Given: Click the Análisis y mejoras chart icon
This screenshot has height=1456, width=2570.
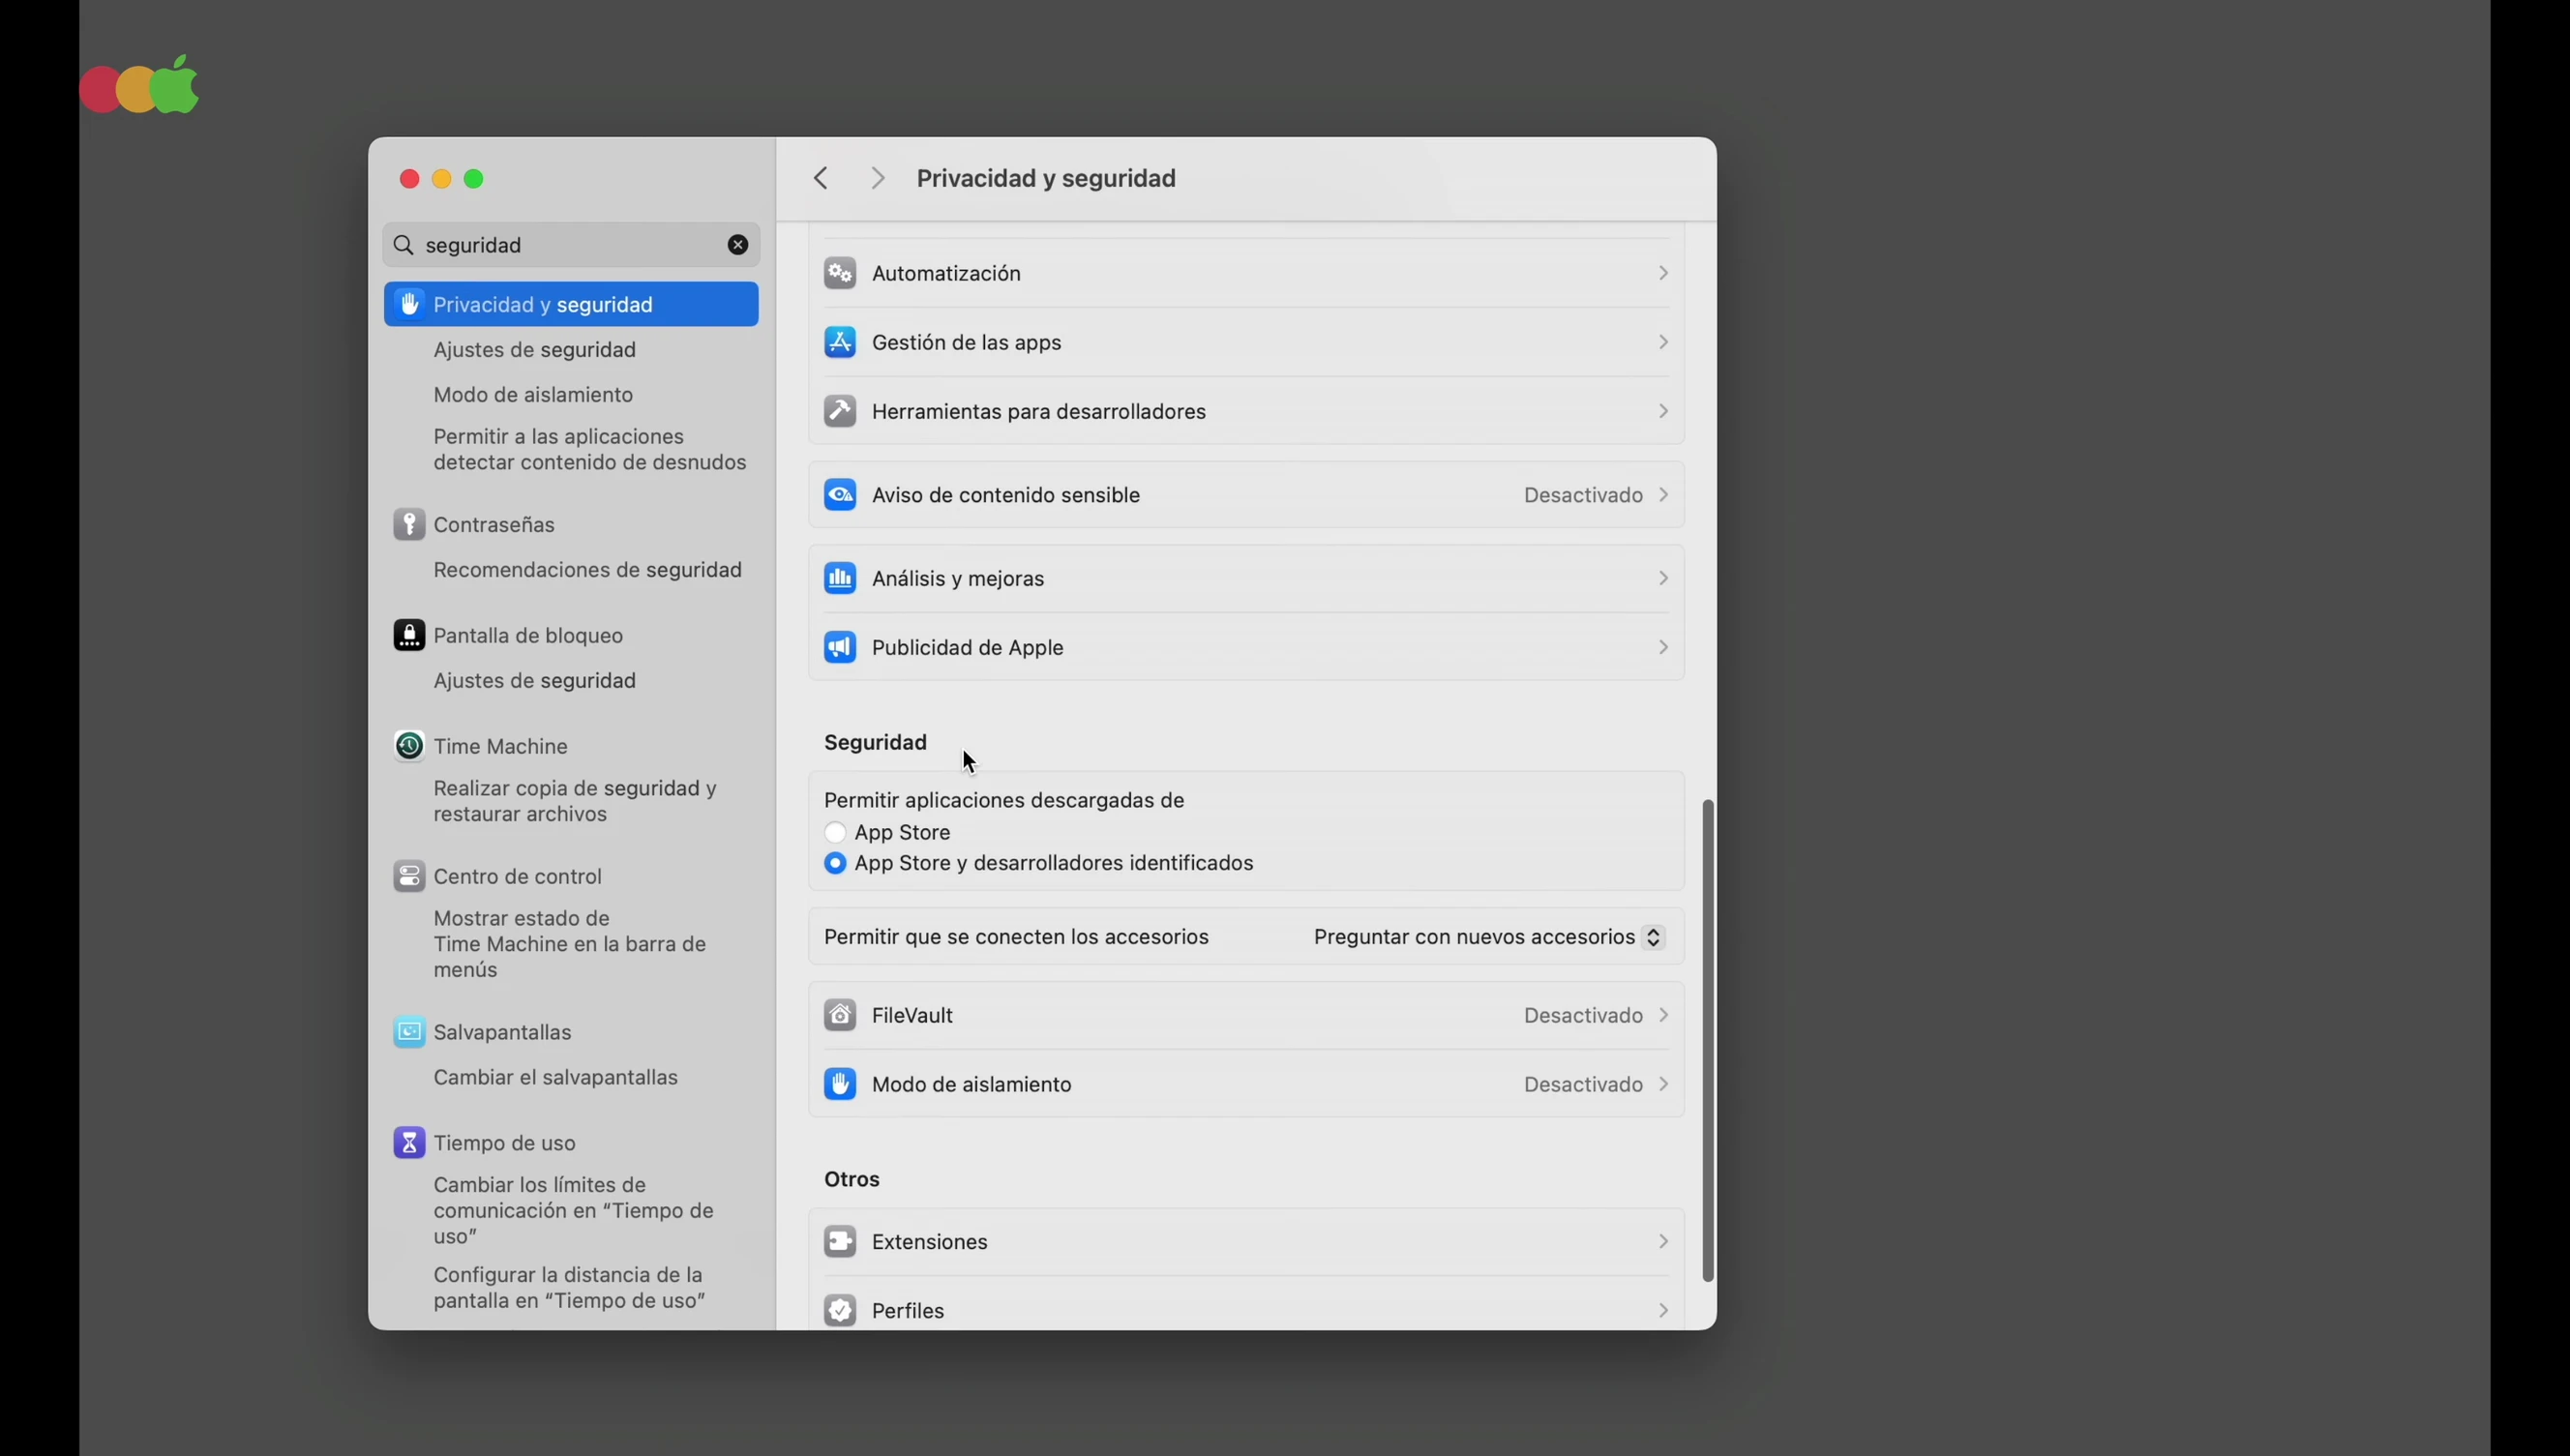Looking at the screenshot, I should click(x=839, y=578).
